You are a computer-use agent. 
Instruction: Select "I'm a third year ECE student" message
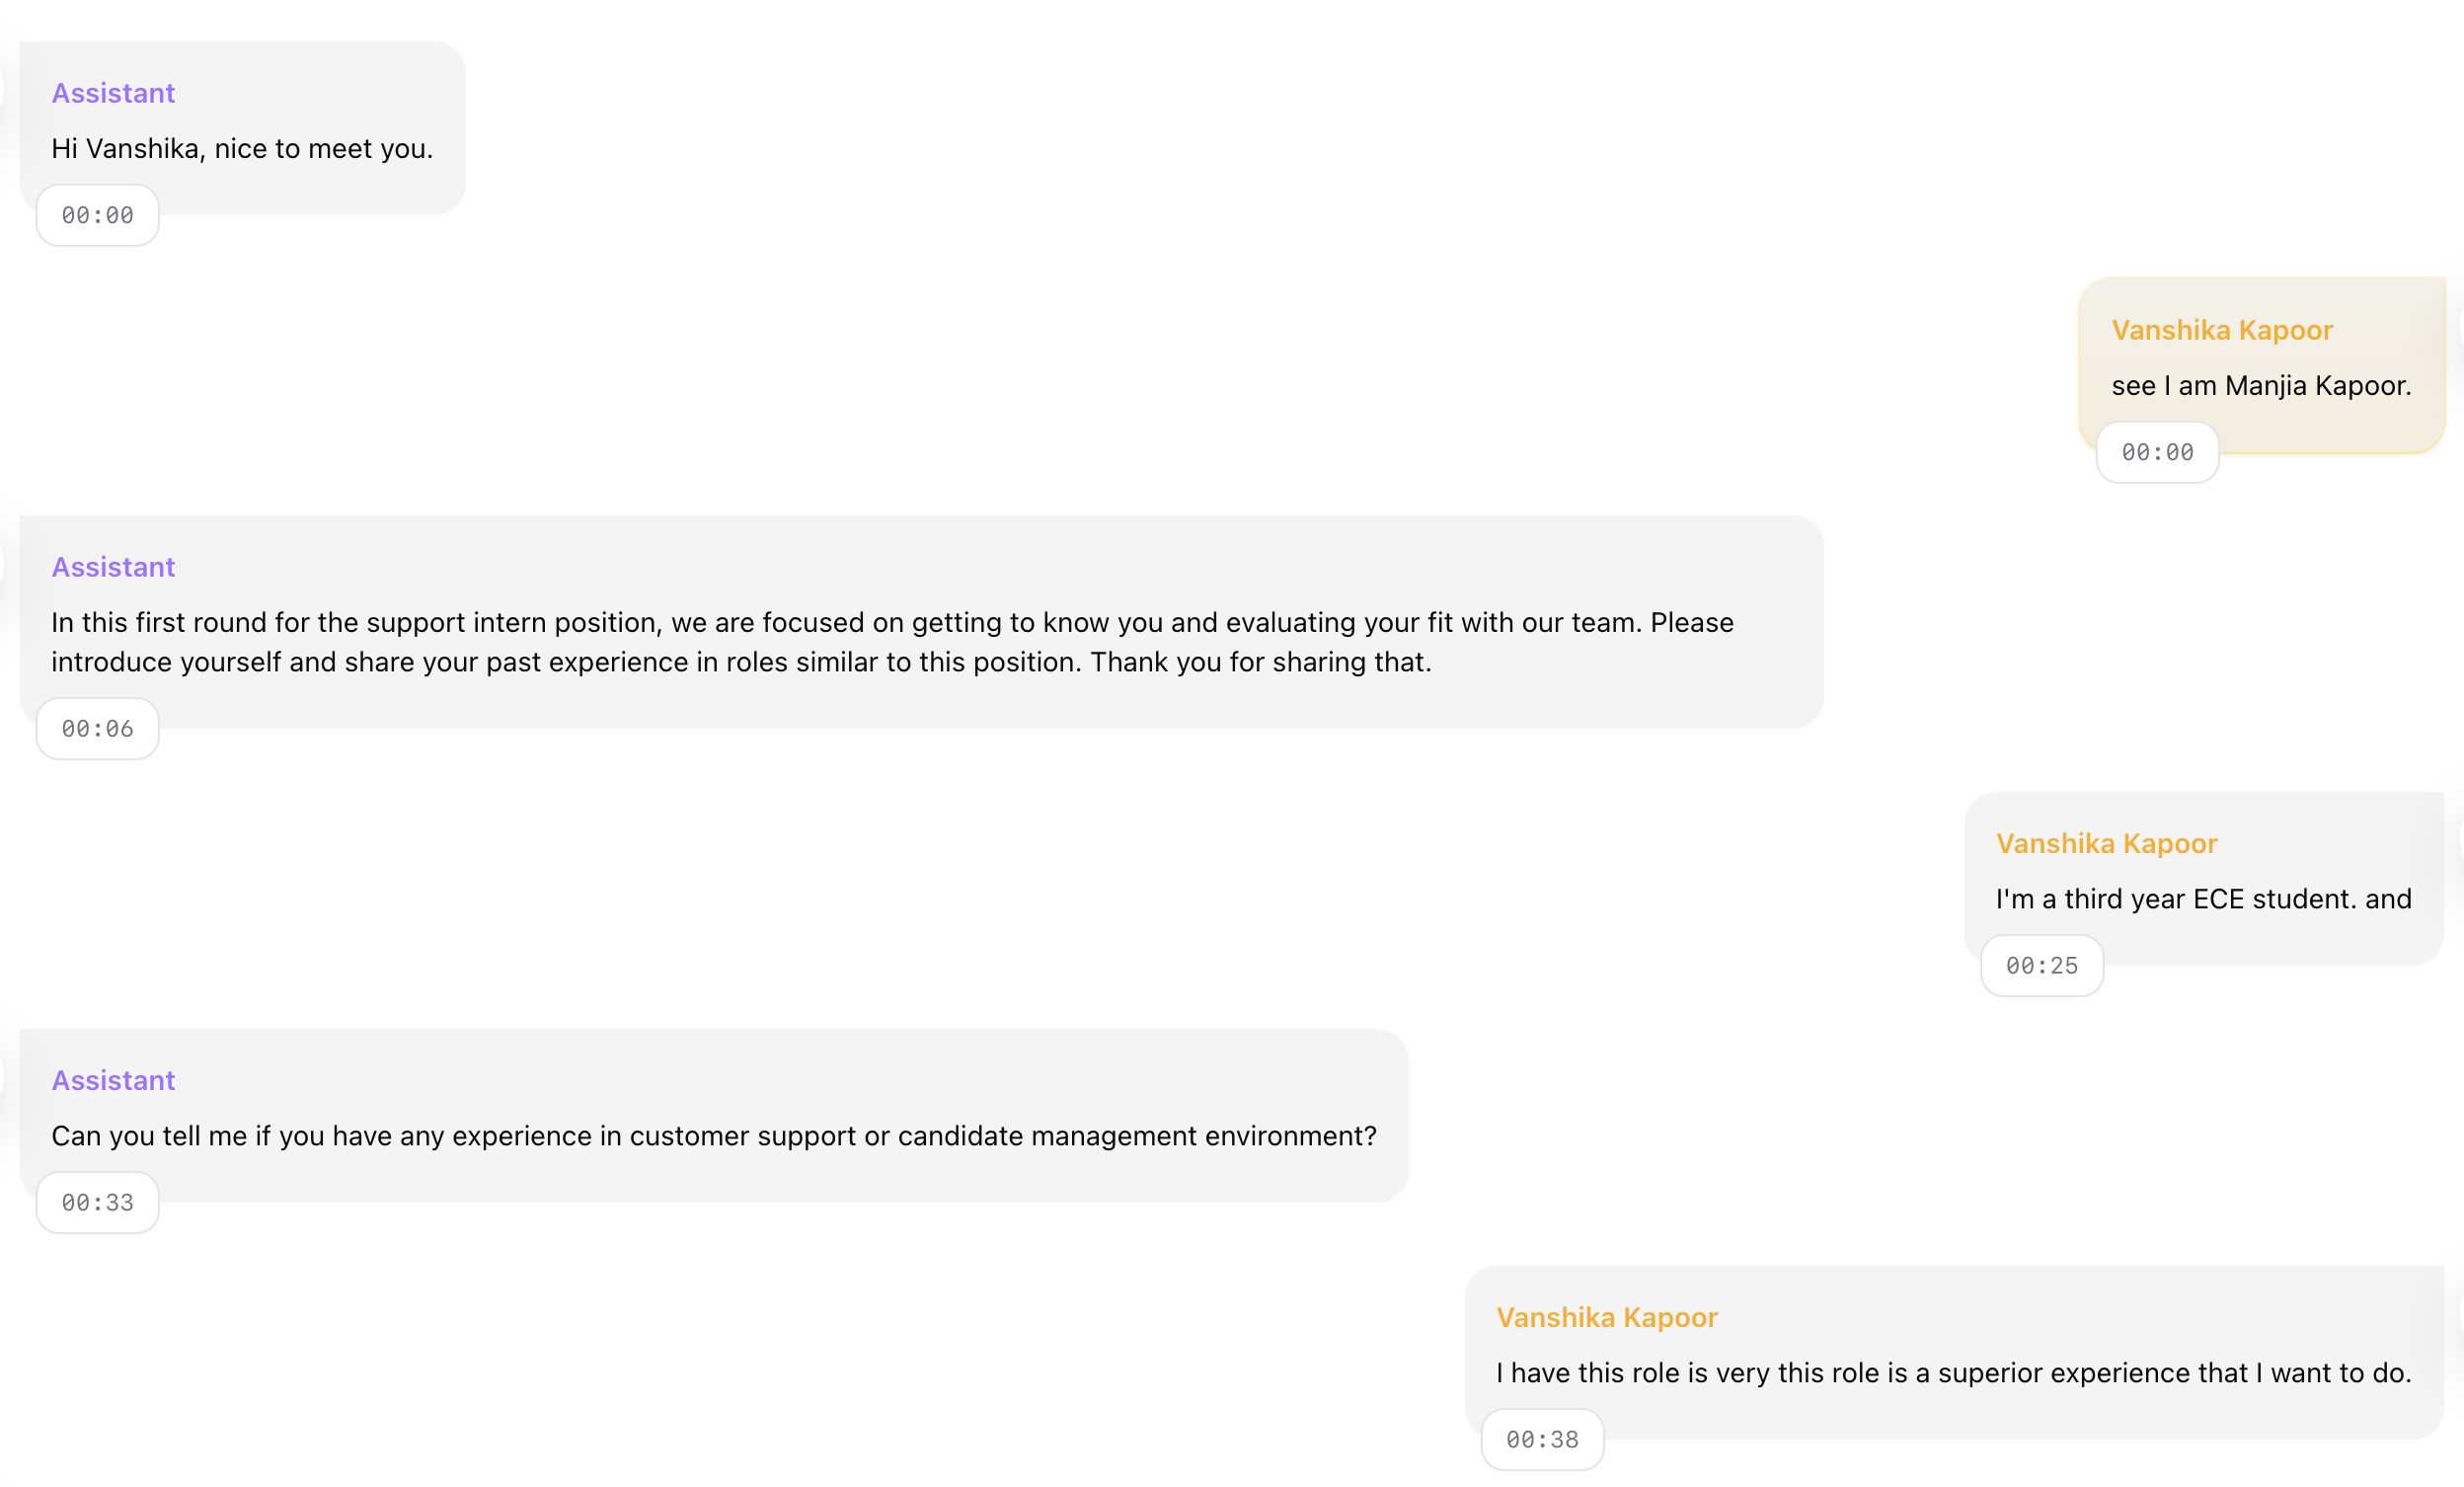[2203, 899]
